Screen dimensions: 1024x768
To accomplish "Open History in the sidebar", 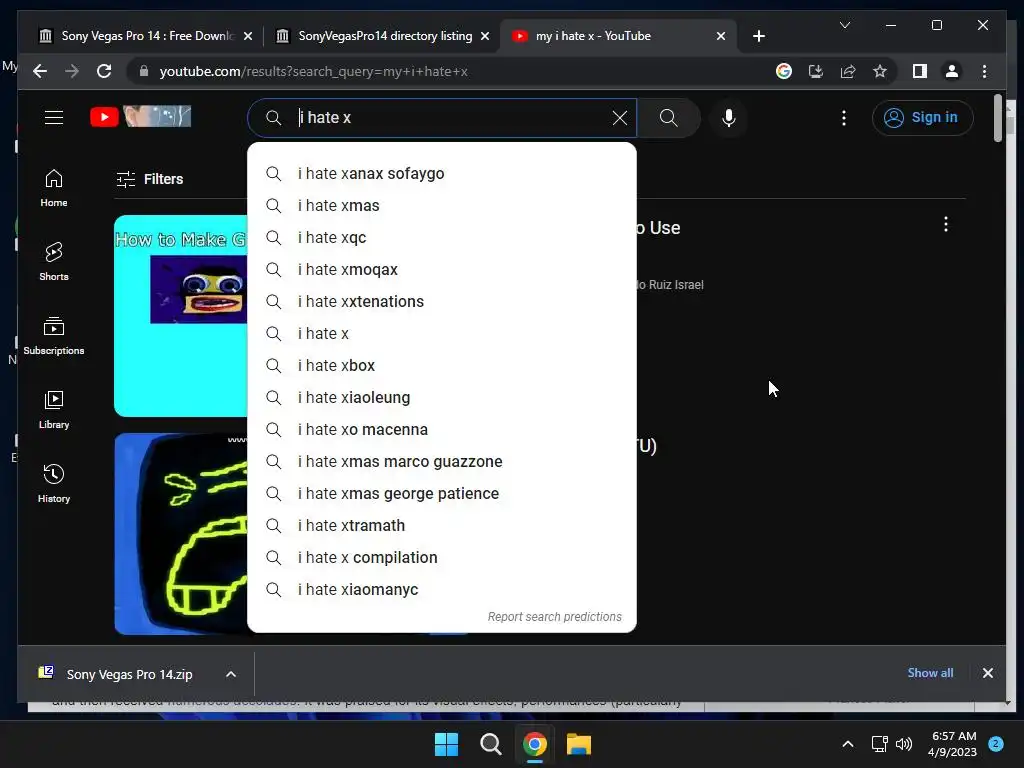I will tap(54, 483).
